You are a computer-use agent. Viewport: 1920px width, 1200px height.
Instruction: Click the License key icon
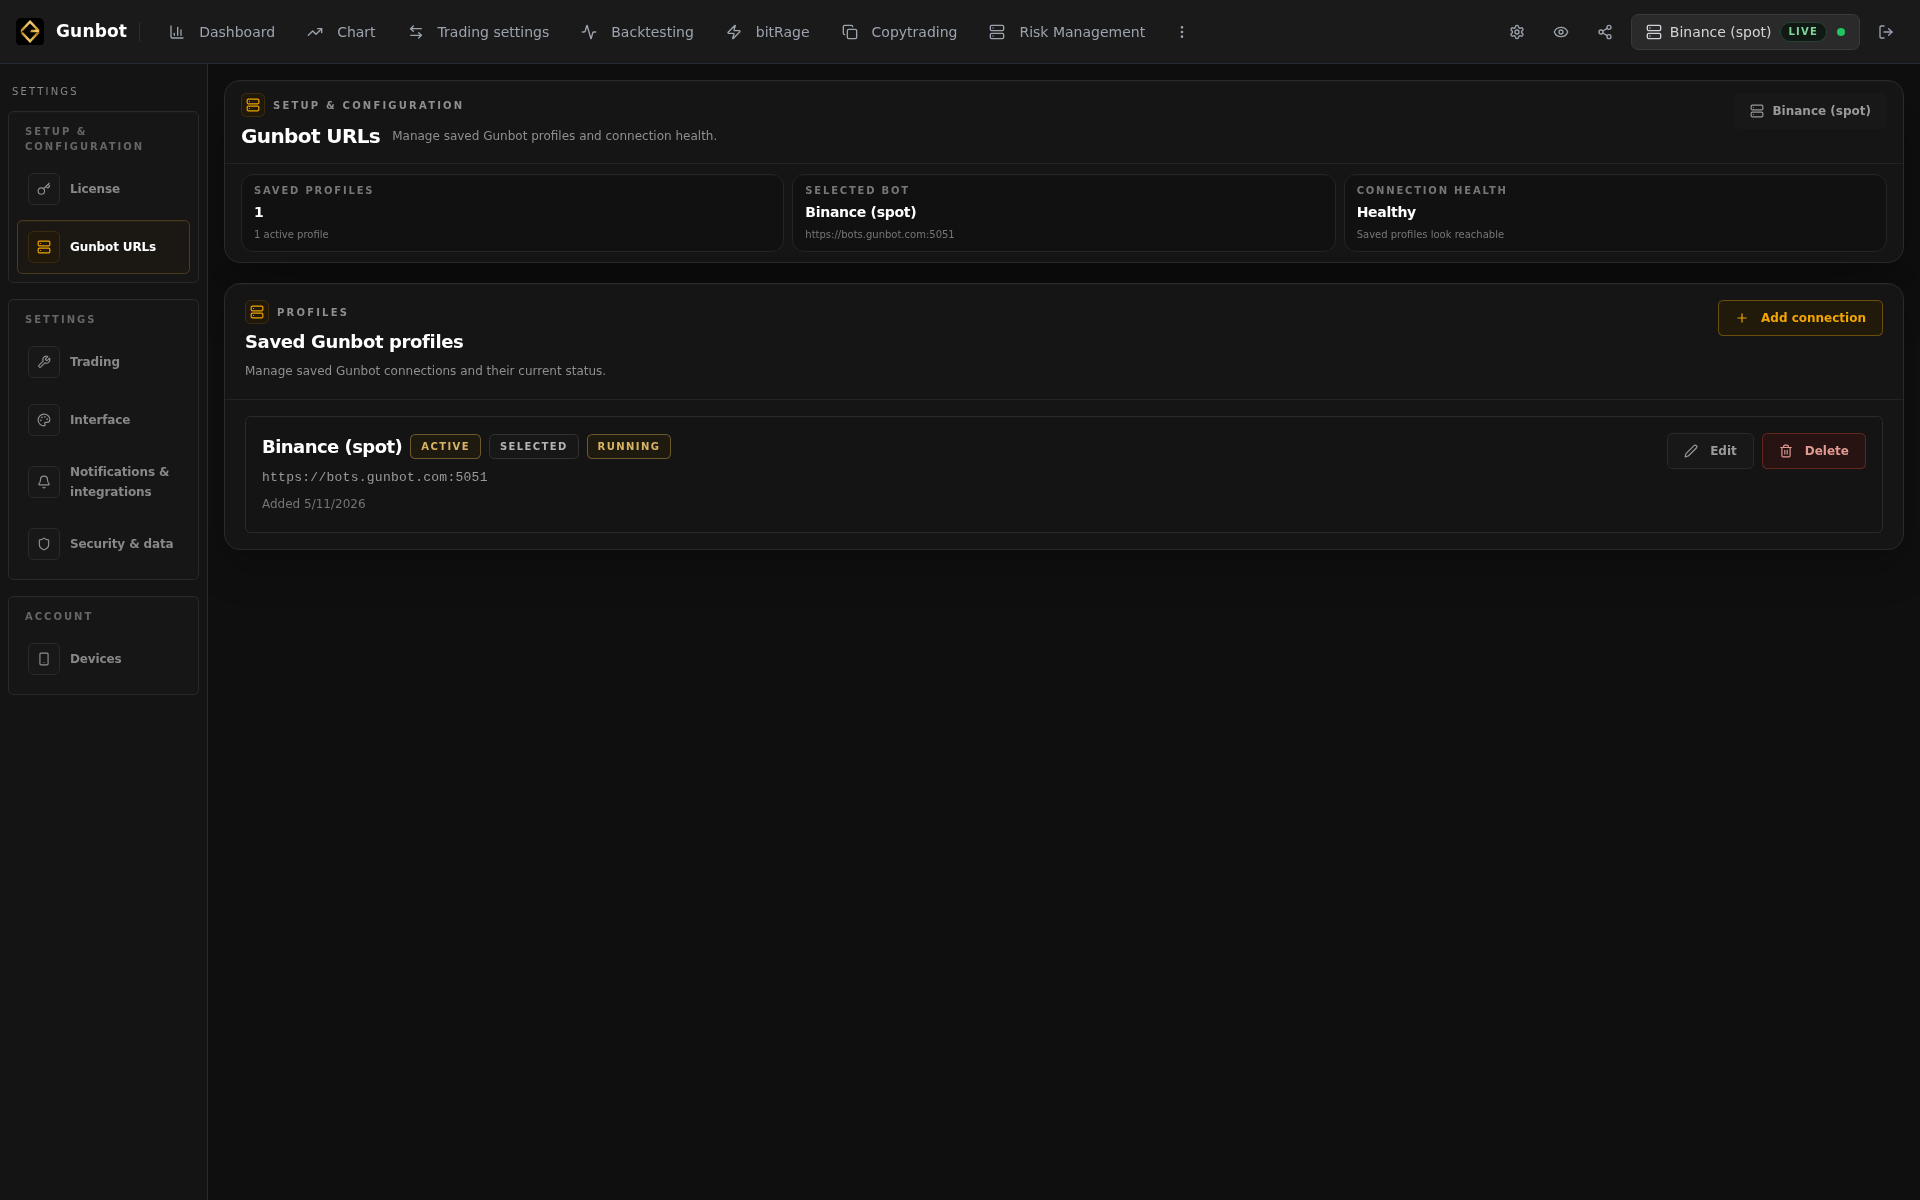44,189
